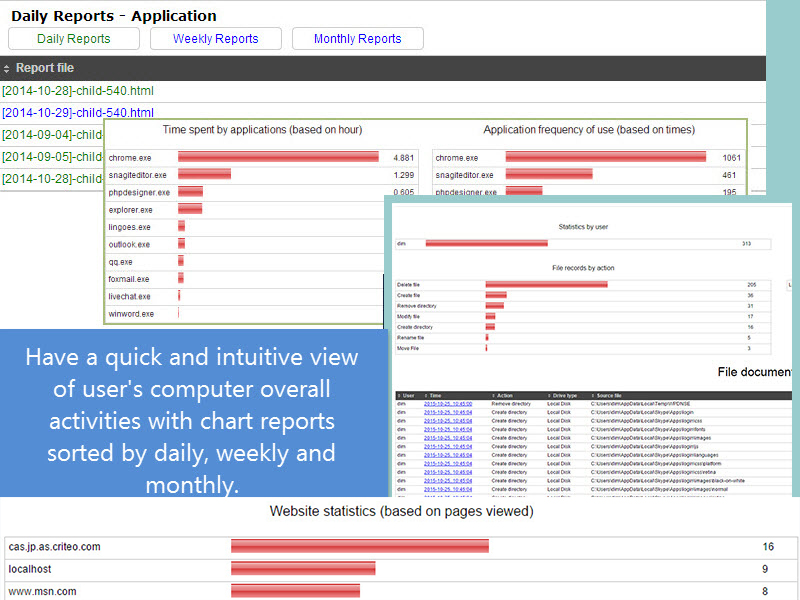
Task: Click the chrome.exe bar showing 4.881 hours
Action: [x=278, y=157]
